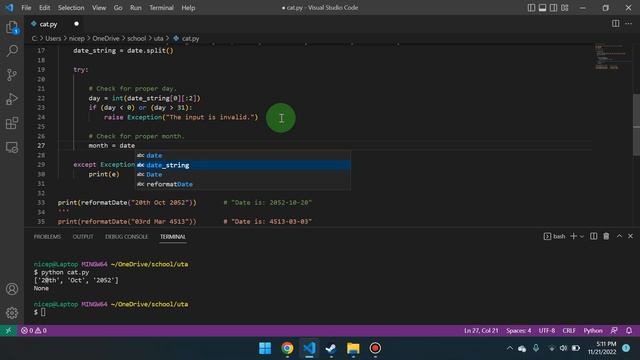The width and height of the screenshot is (640, 360).
Task: Open editor More Actions ellipsis
Action: coord(629,24)
